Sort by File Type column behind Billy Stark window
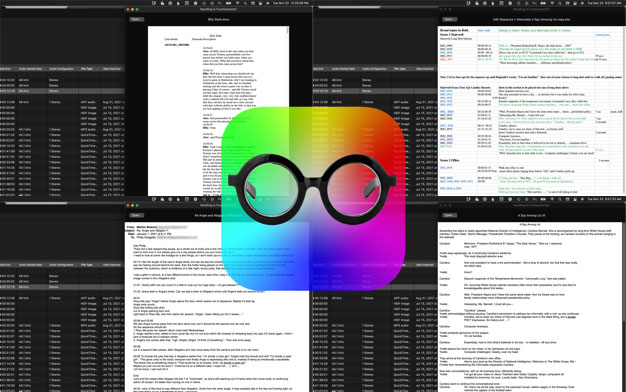The image size is (626, 392). pyautogui.click(x=87, y=69)
